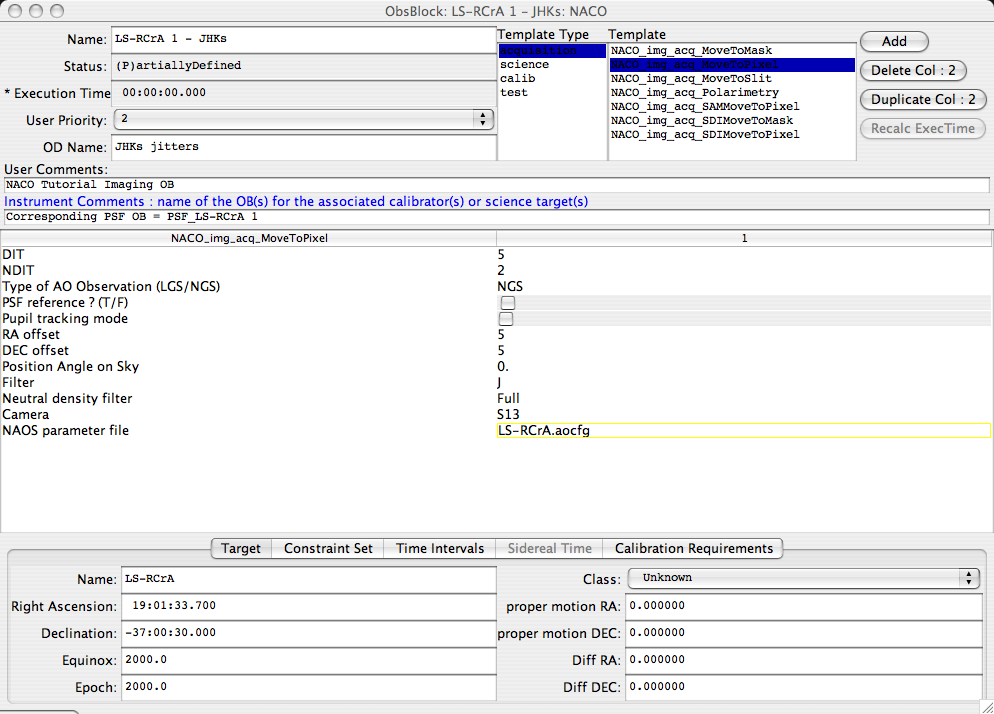
Task: Open the Time Intervals tab
Action: [440, 548]
